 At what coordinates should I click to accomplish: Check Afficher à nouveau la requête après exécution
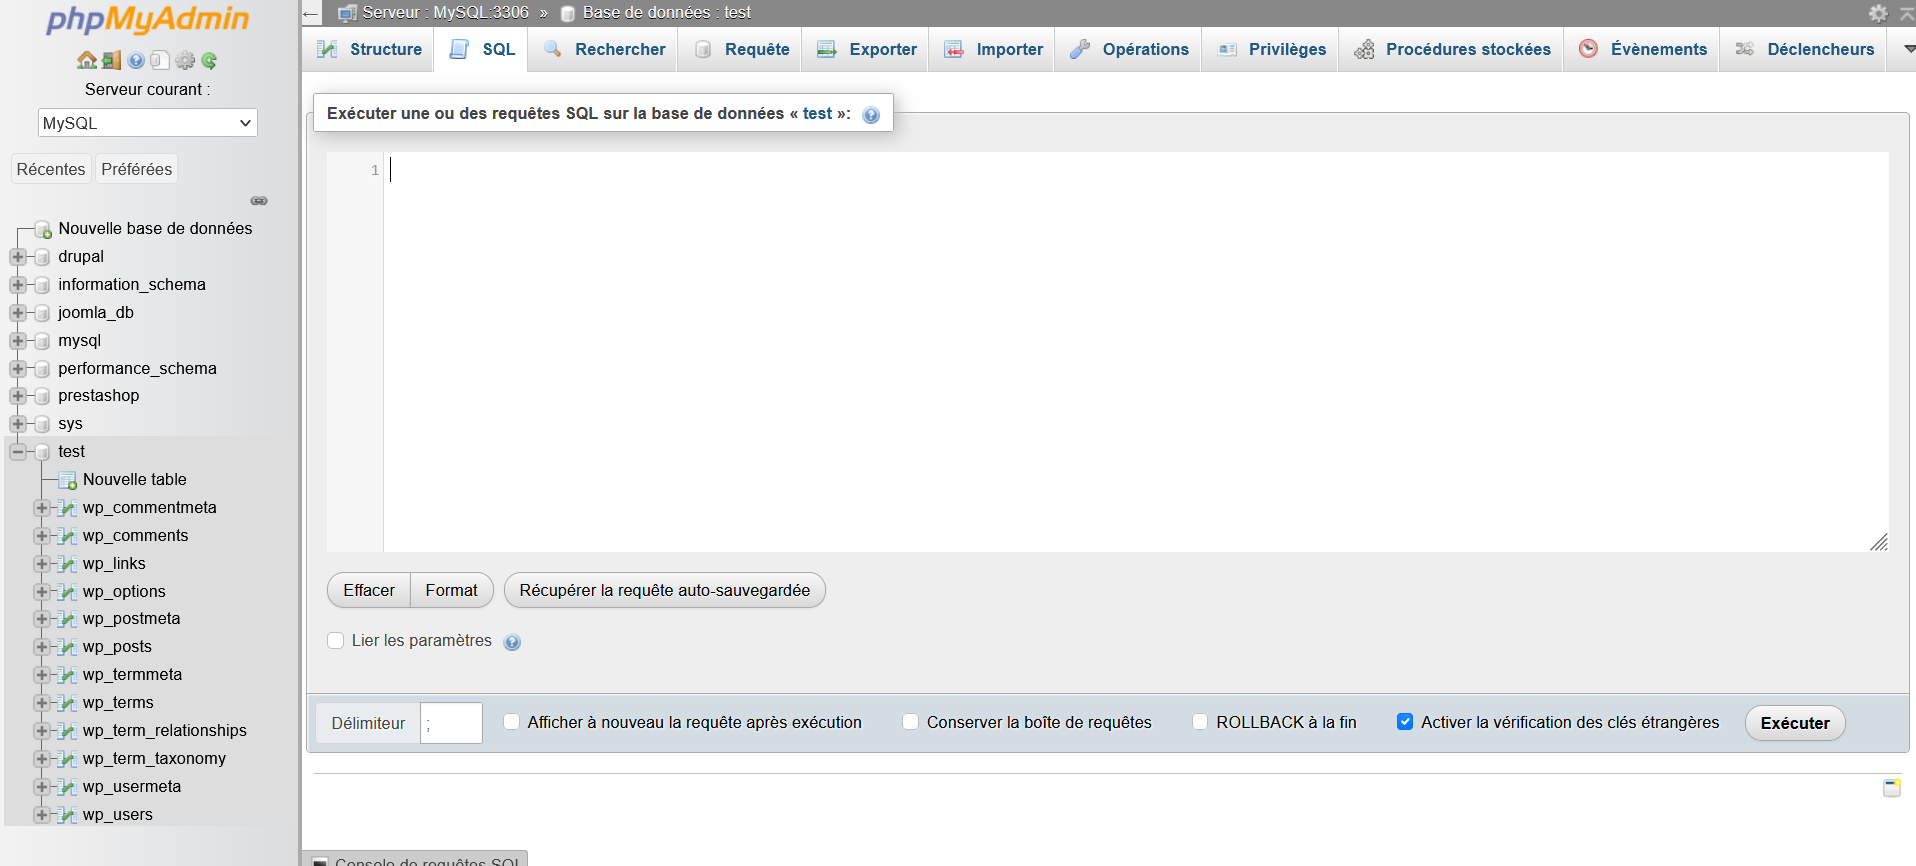point(511,722)
